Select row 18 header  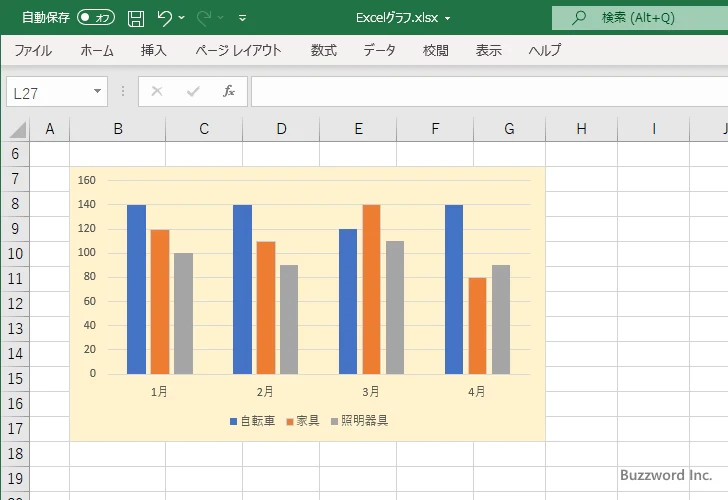[x=15, y=454]
